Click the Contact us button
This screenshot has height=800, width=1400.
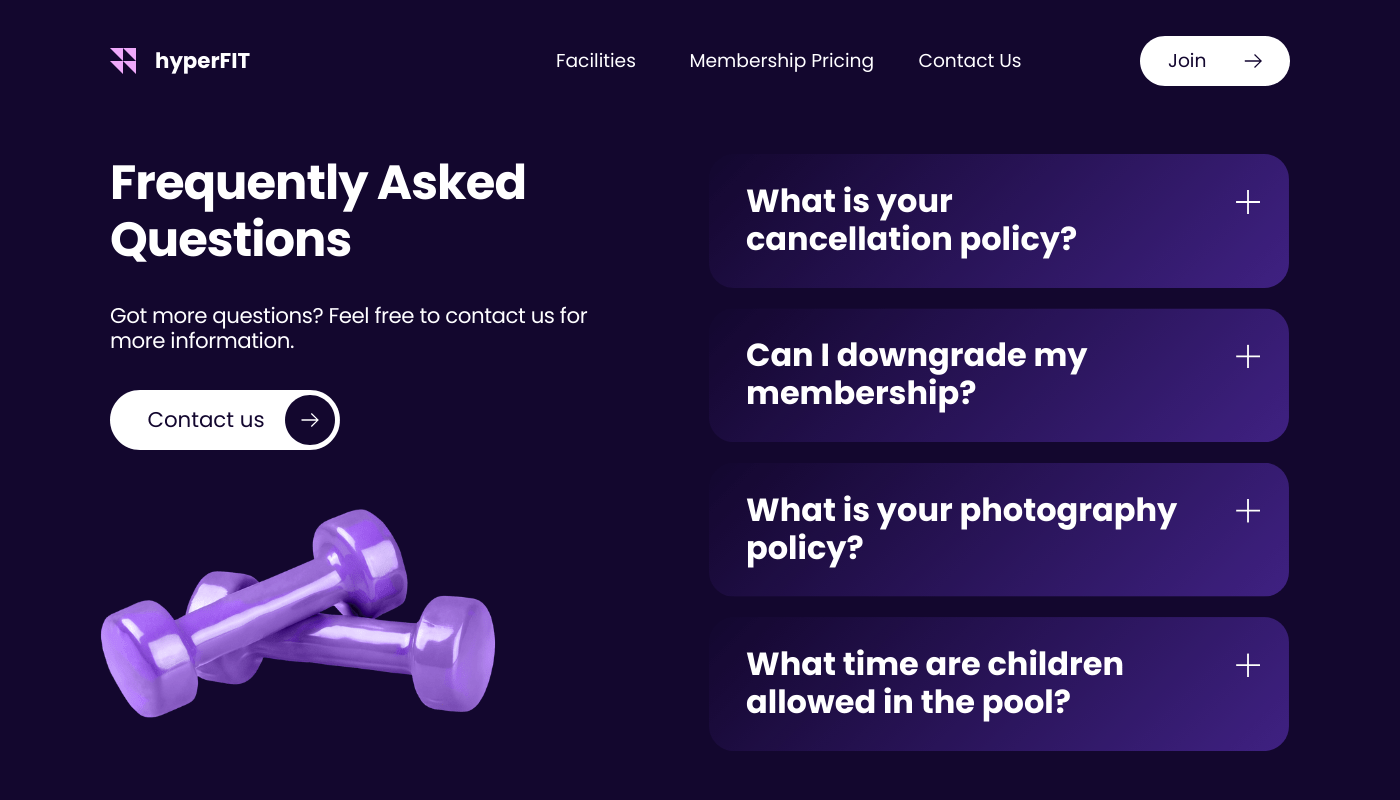point(205,420)
